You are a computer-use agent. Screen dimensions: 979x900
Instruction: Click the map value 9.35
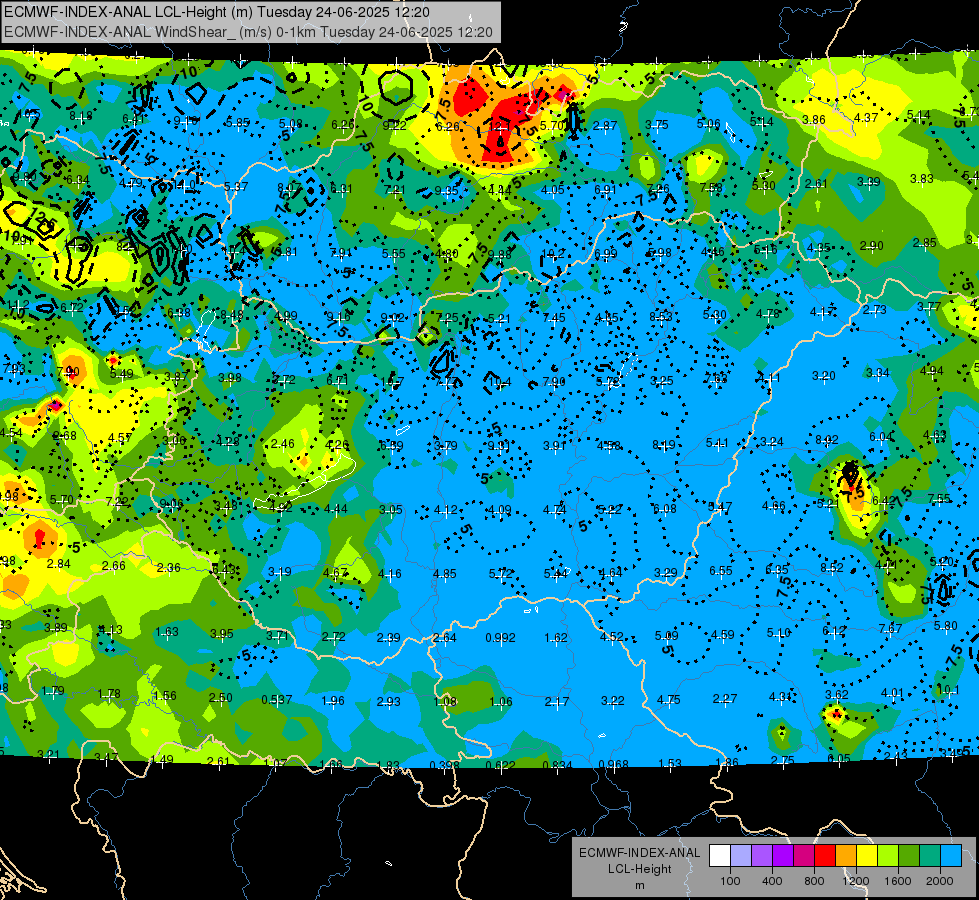(x=446, y=190)
